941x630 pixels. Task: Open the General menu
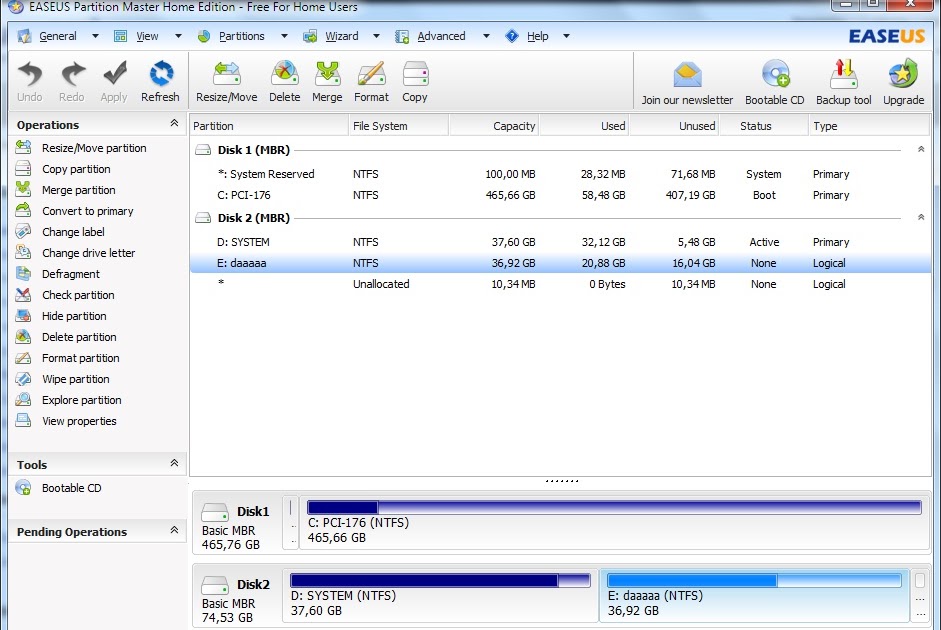58,37
